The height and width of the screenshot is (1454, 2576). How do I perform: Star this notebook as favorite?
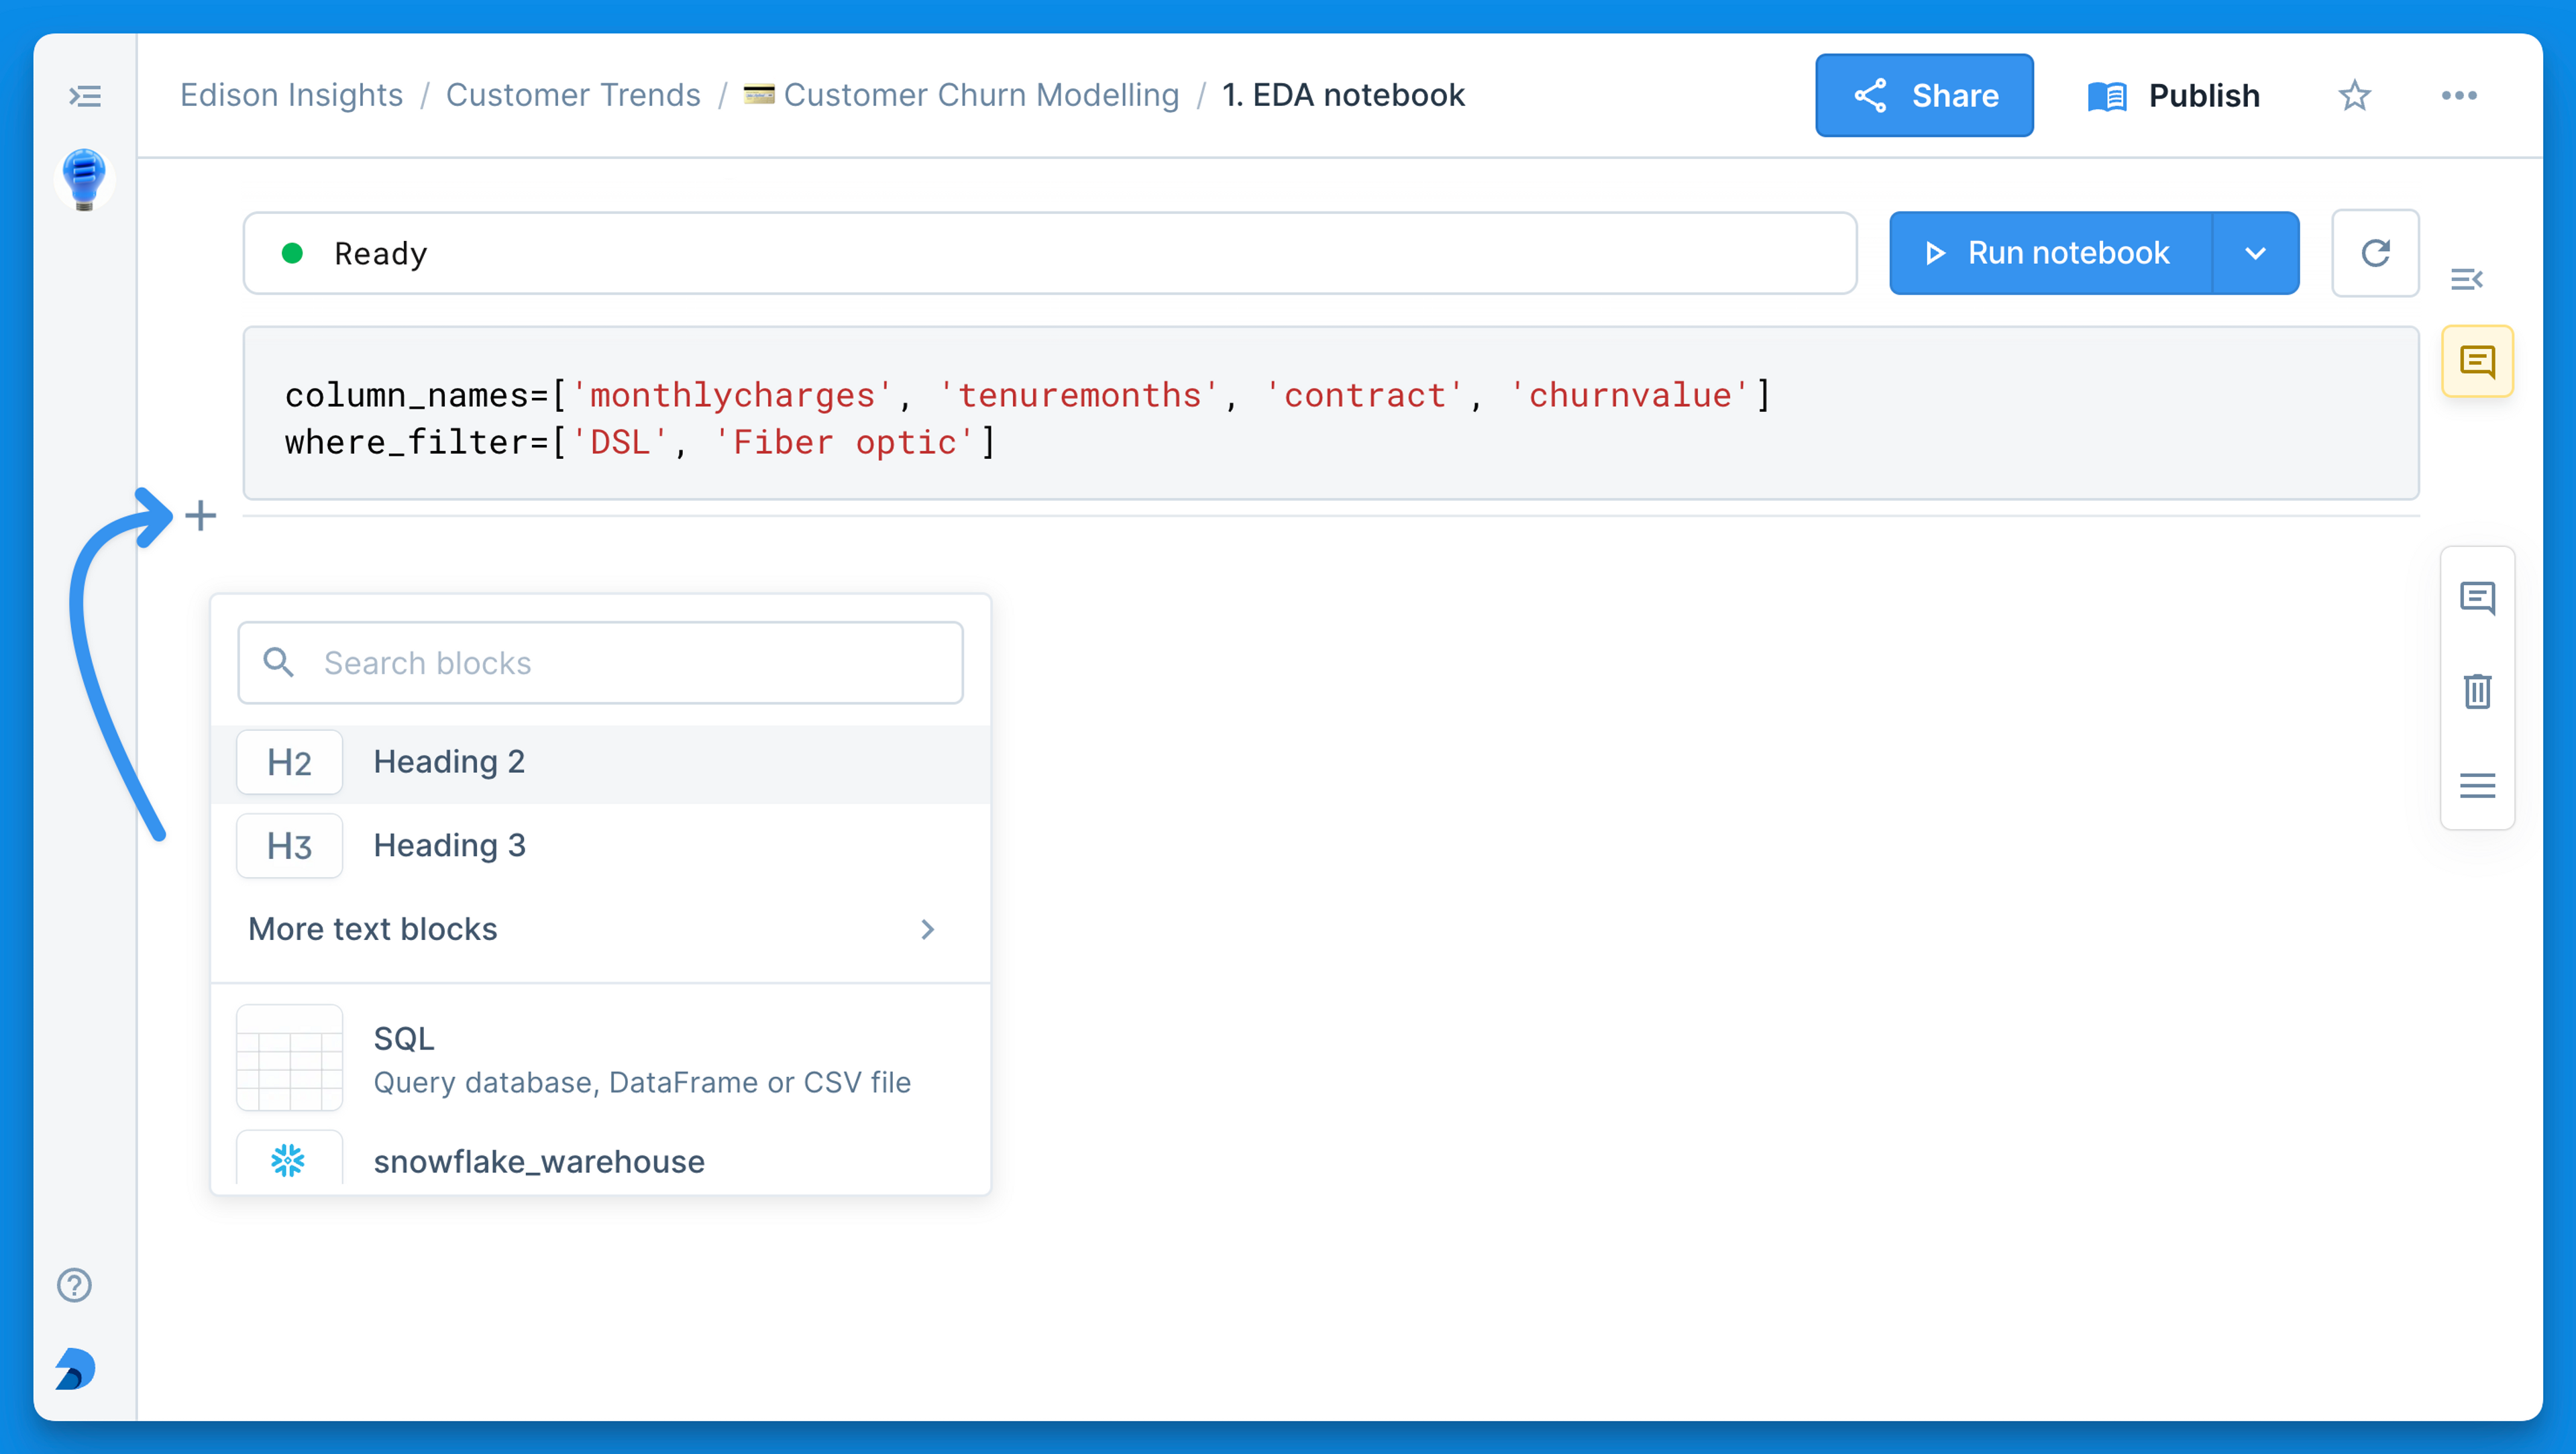(x=2354, y=96)
